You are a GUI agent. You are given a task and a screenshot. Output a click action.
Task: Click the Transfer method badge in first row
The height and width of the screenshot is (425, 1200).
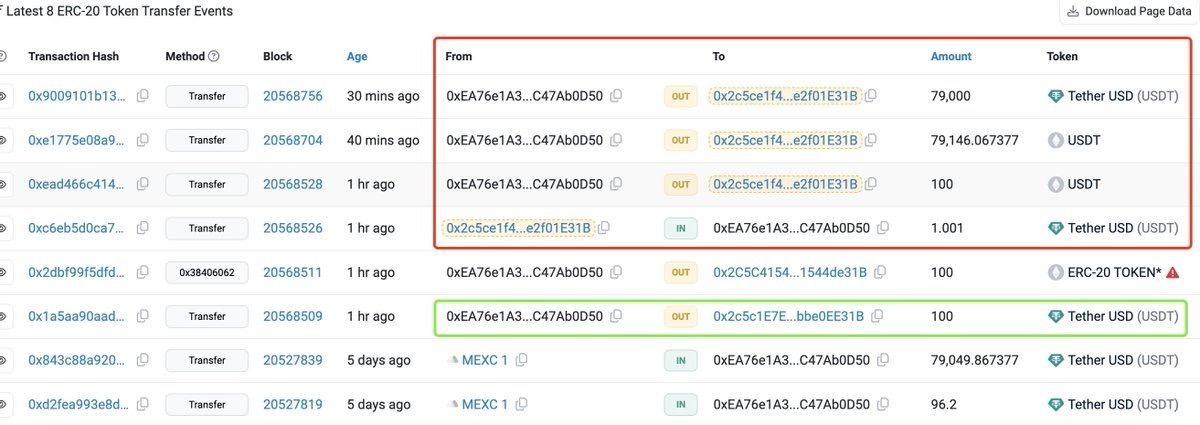click(207, 96)
